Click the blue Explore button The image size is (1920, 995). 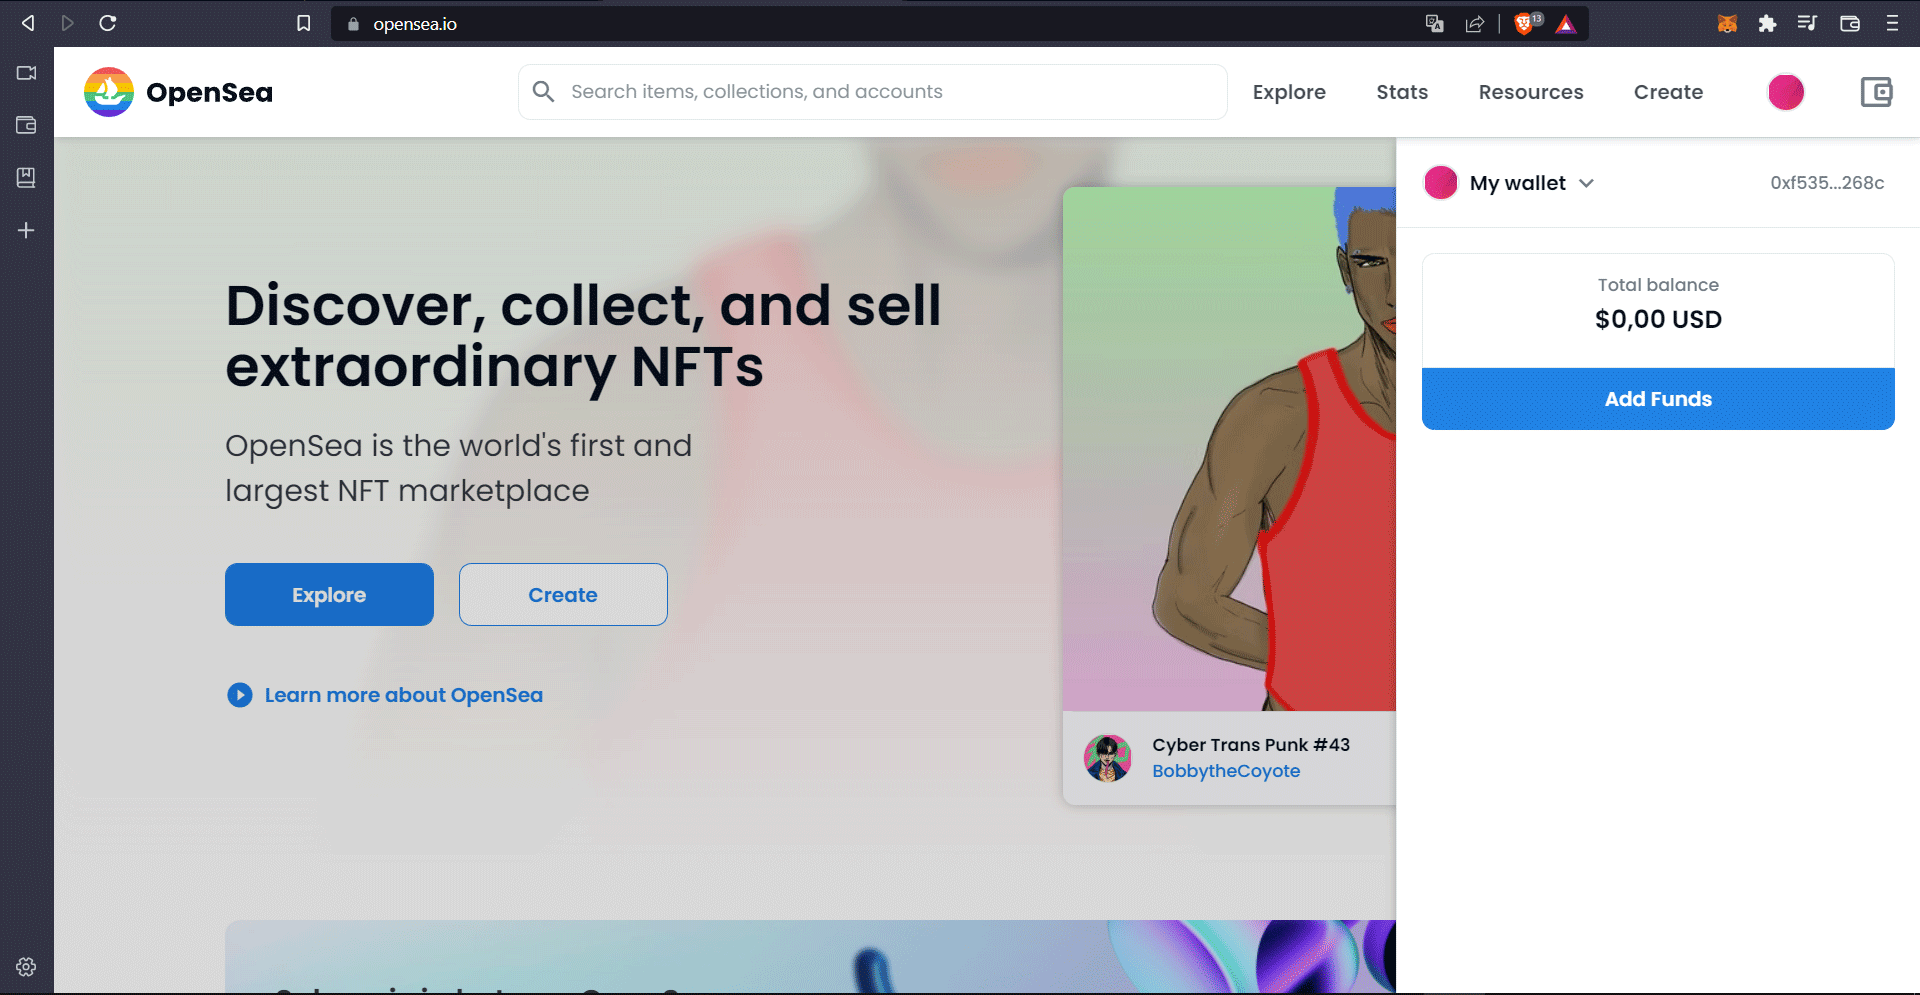(x=329, y=595)
